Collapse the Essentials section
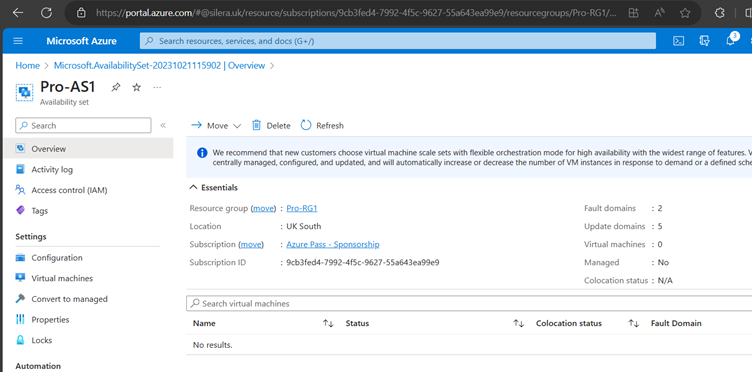This screenshot has width=752, height=372. pyautogui.click(x=214, y=187)
